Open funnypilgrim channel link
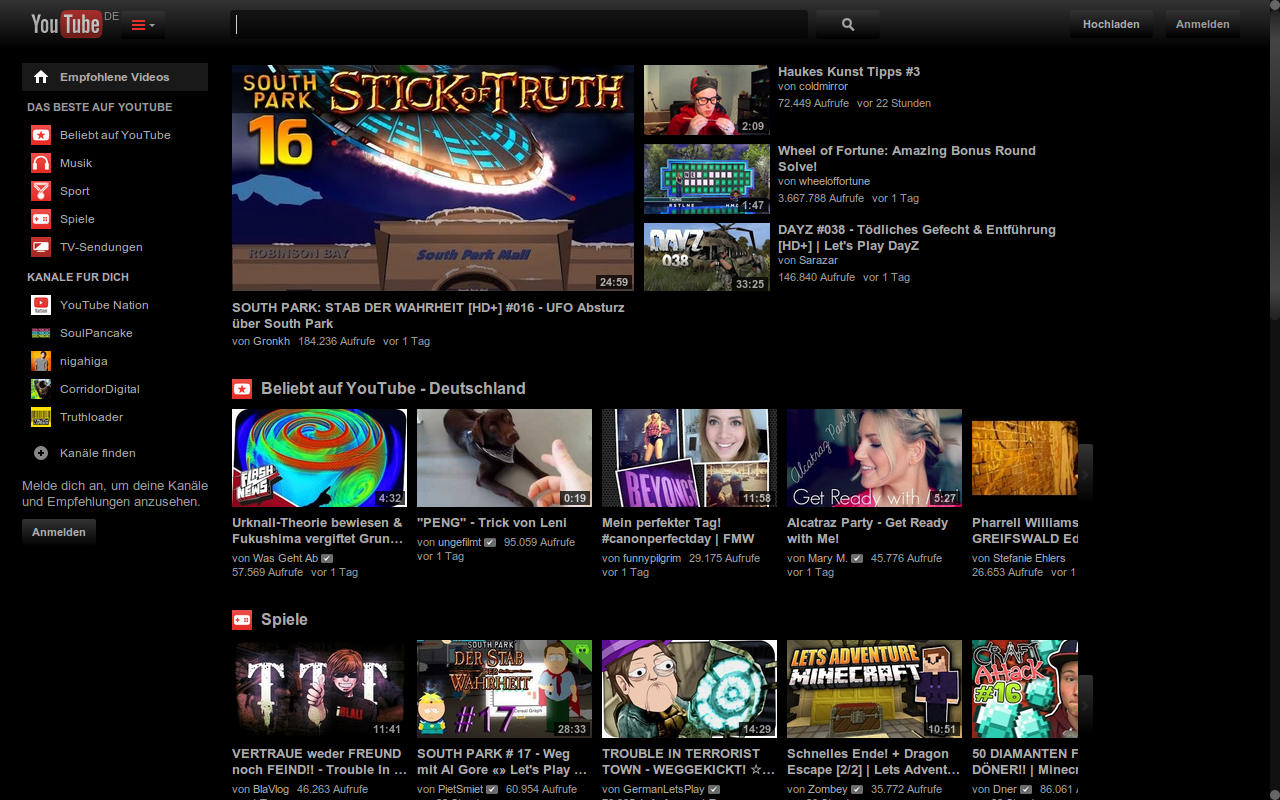This screenshot has width=1280, height=800. [x=652, y=558]
